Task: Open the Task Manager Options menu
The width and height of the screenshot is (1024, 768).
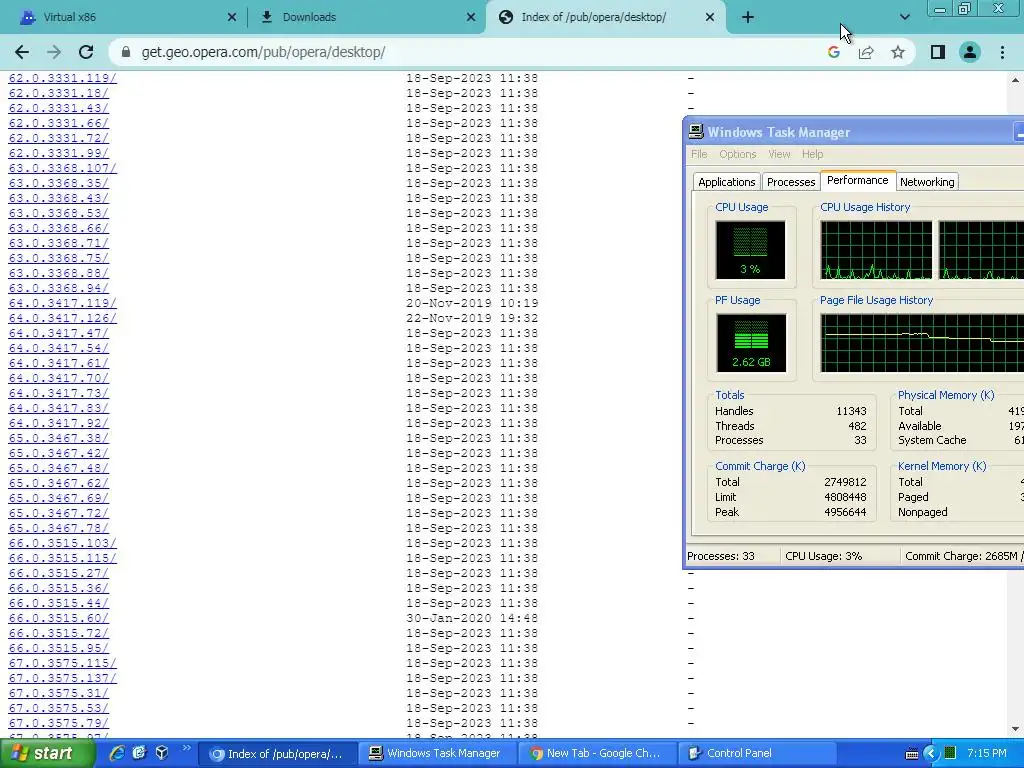Action: click(x=737, y=154)
